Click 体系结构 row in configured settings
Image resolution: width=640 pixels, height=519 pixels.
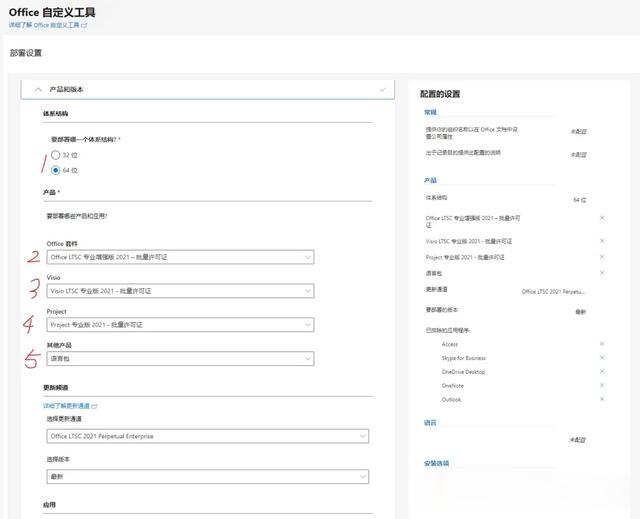pyautogui.click(x=436, y=197)
